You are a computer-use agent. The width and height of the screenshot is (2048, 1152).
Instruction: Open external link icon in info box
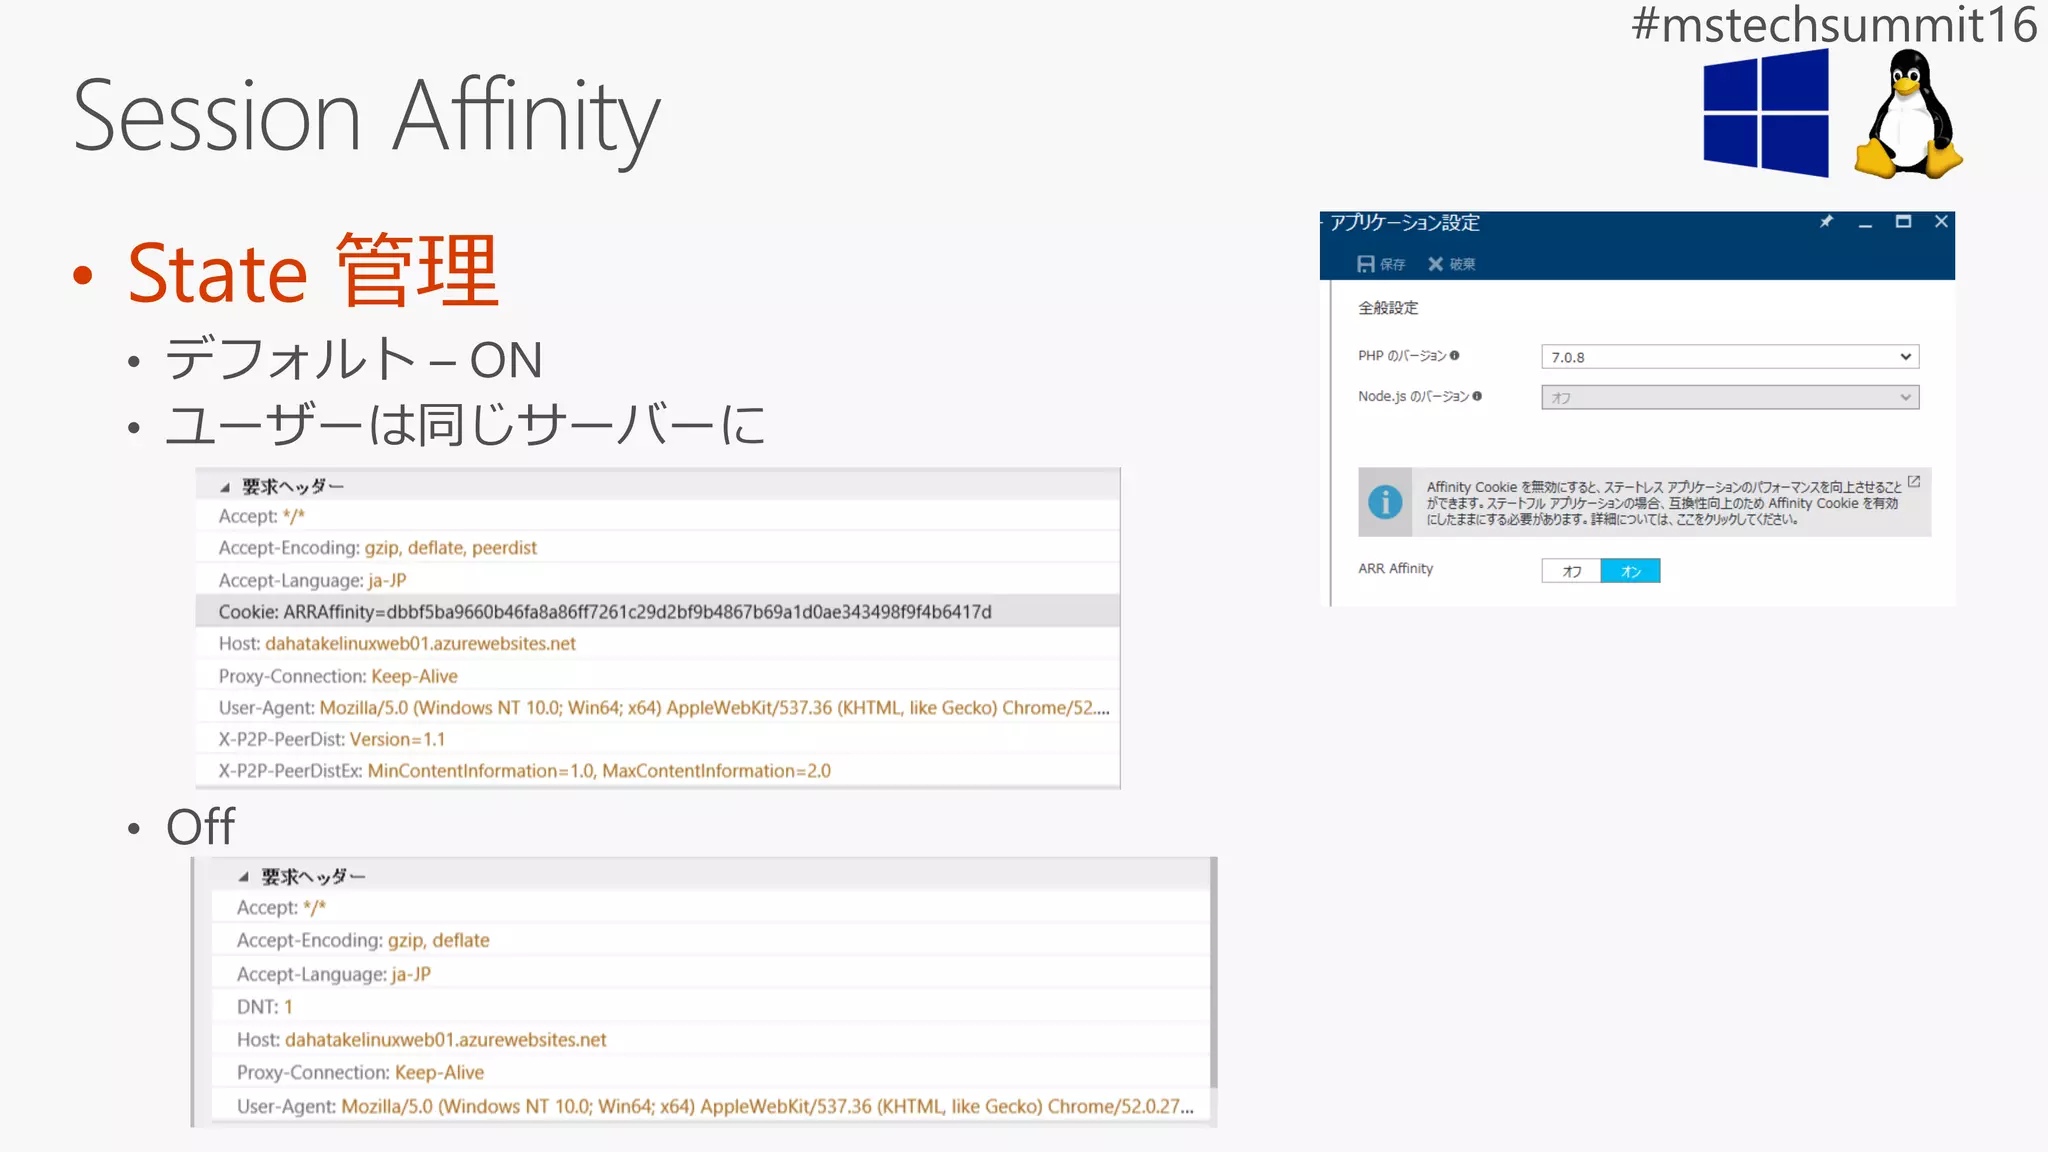tap(1913, 482)
